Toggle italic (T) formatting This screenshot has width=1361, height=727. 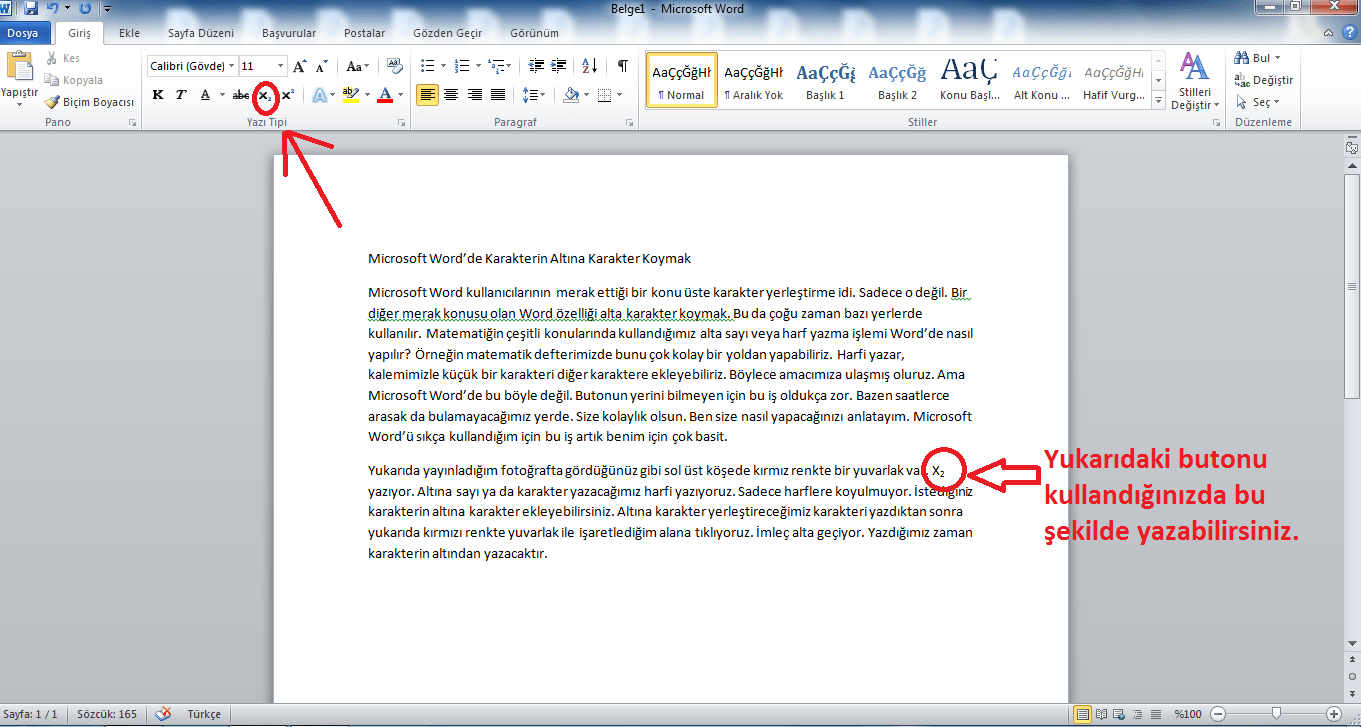(x=181, y=95)
